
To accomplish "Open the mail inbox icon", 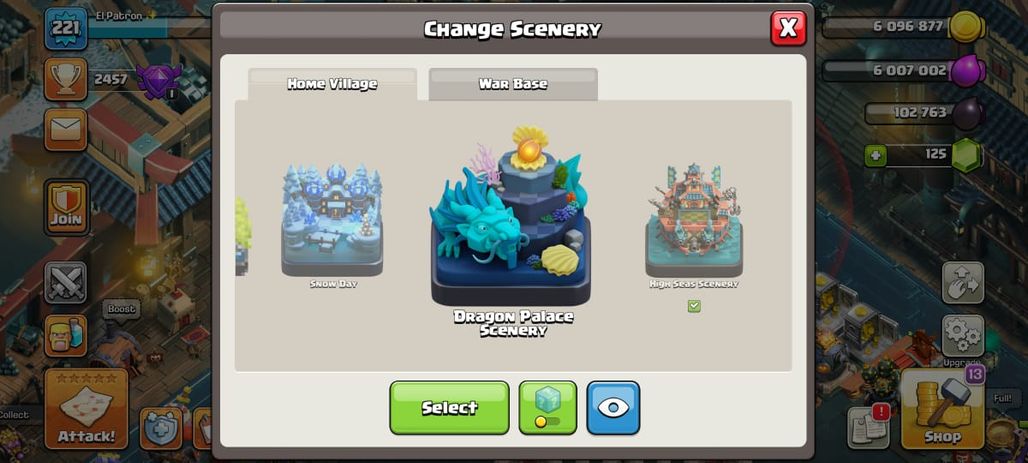I will (x=66, y=130).
